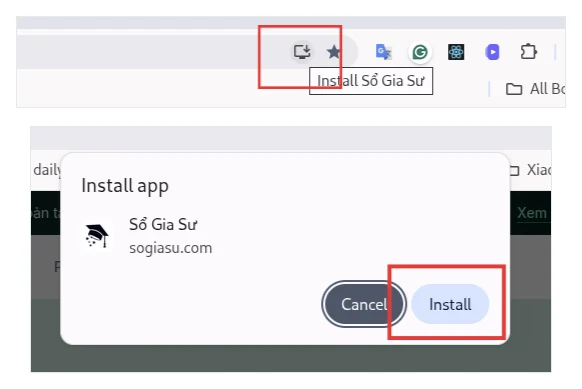Screen dimensions: 582x389
Task: Bookmark this page with the star icon
Action: (334, 52)
